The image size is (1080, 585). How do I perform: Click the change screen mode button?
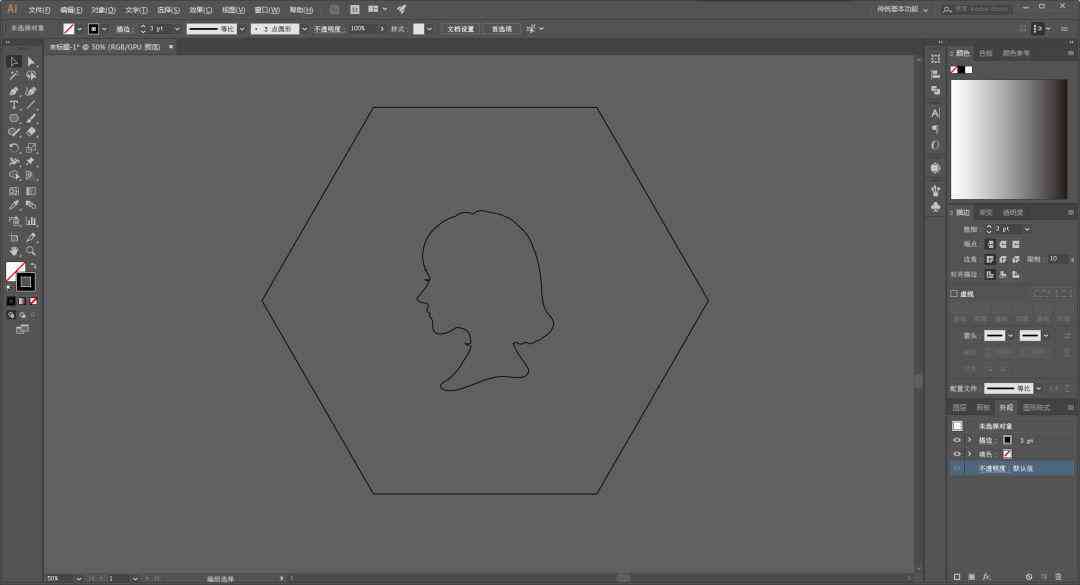coord(23,329)
